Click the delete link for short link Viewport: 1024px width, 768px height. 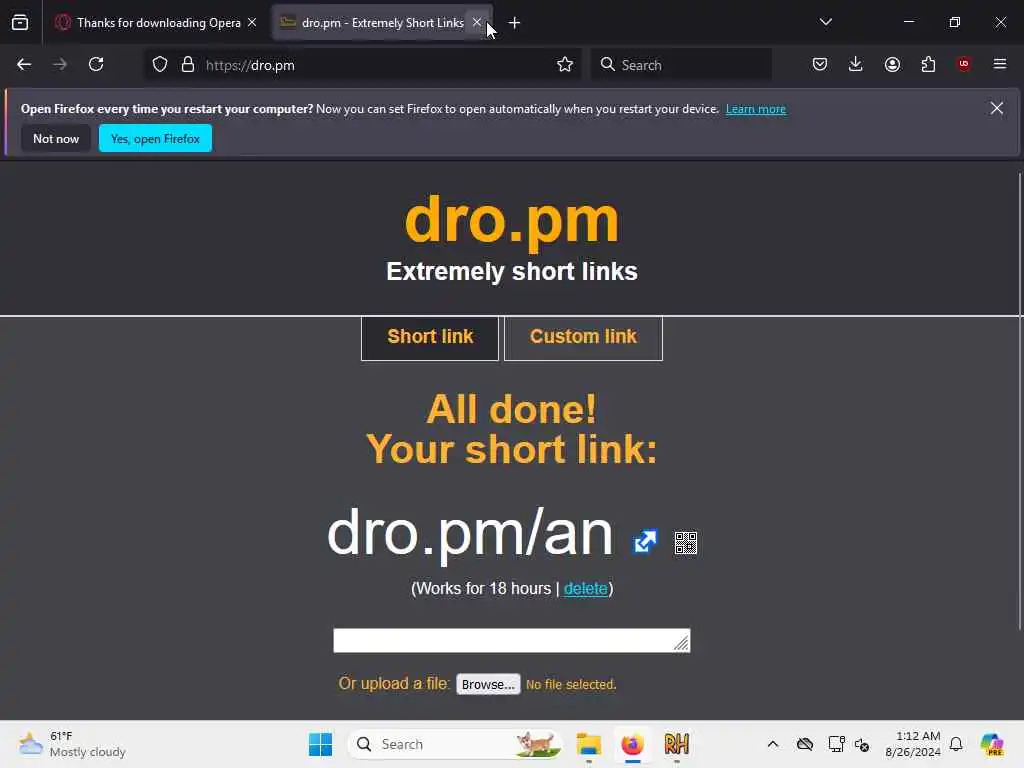586,588
